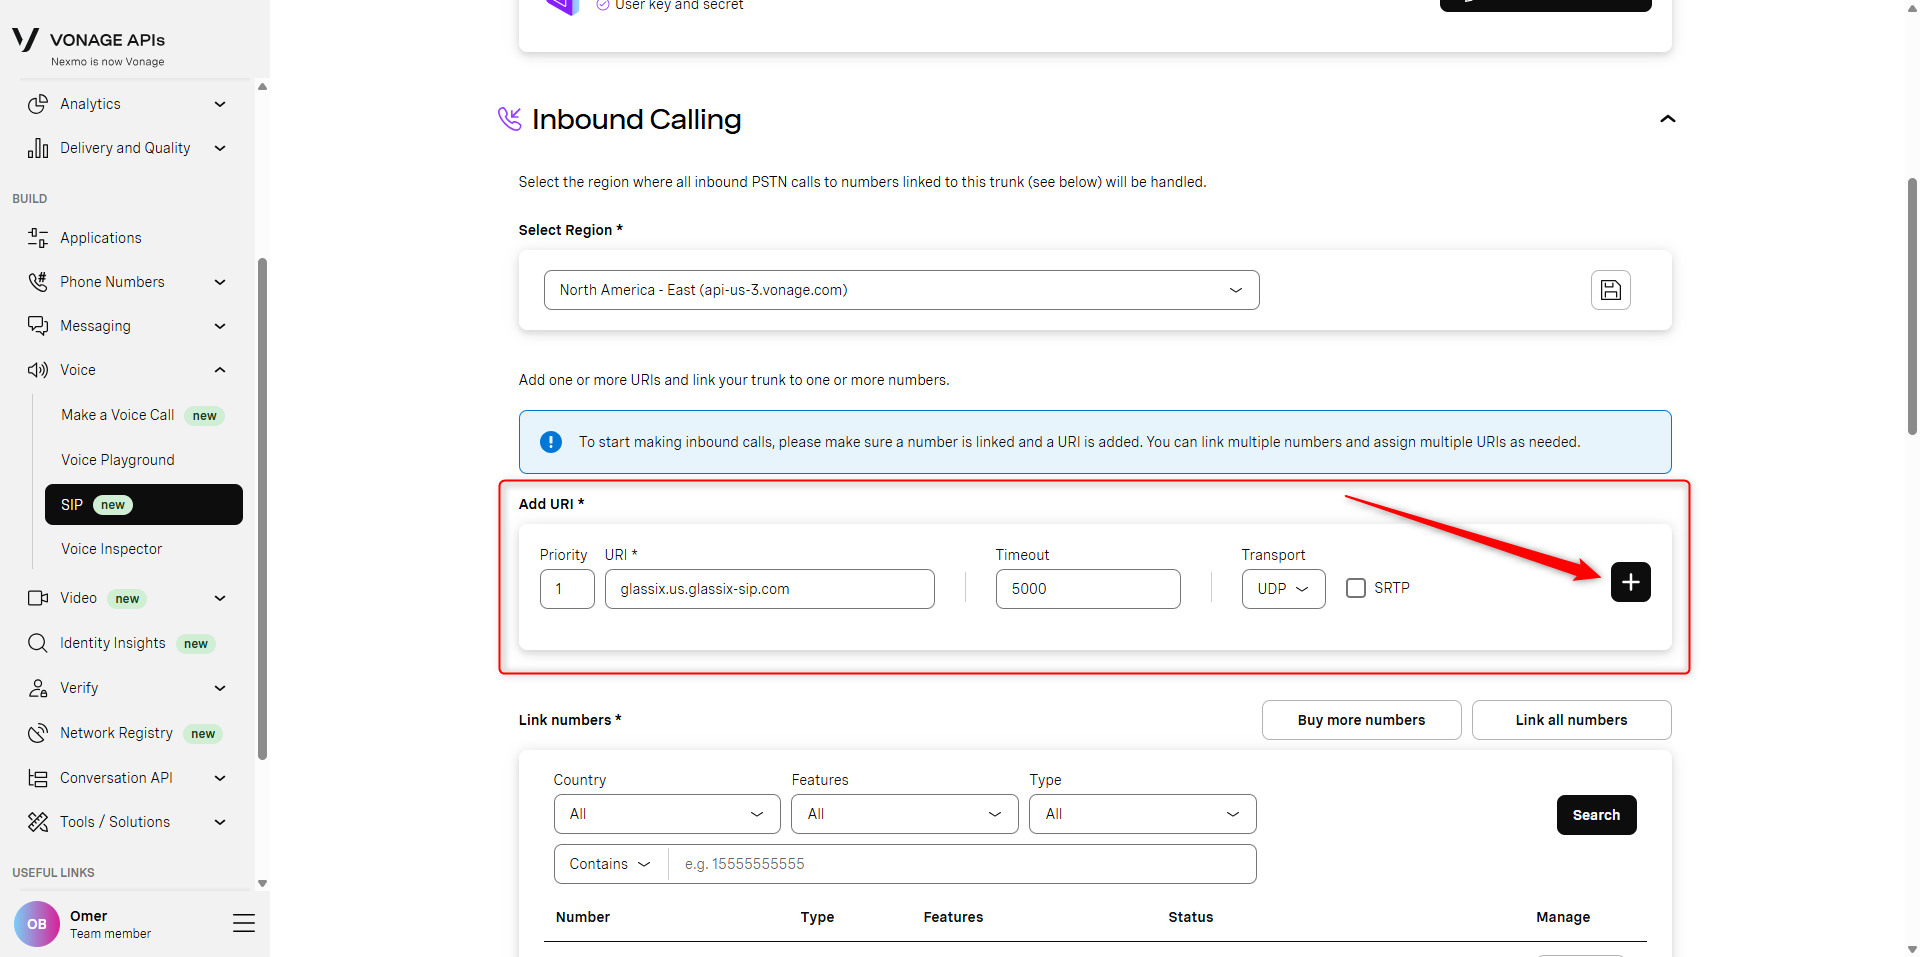Select the SIP menu item
1920x957 pixels.
coord(144,504)
